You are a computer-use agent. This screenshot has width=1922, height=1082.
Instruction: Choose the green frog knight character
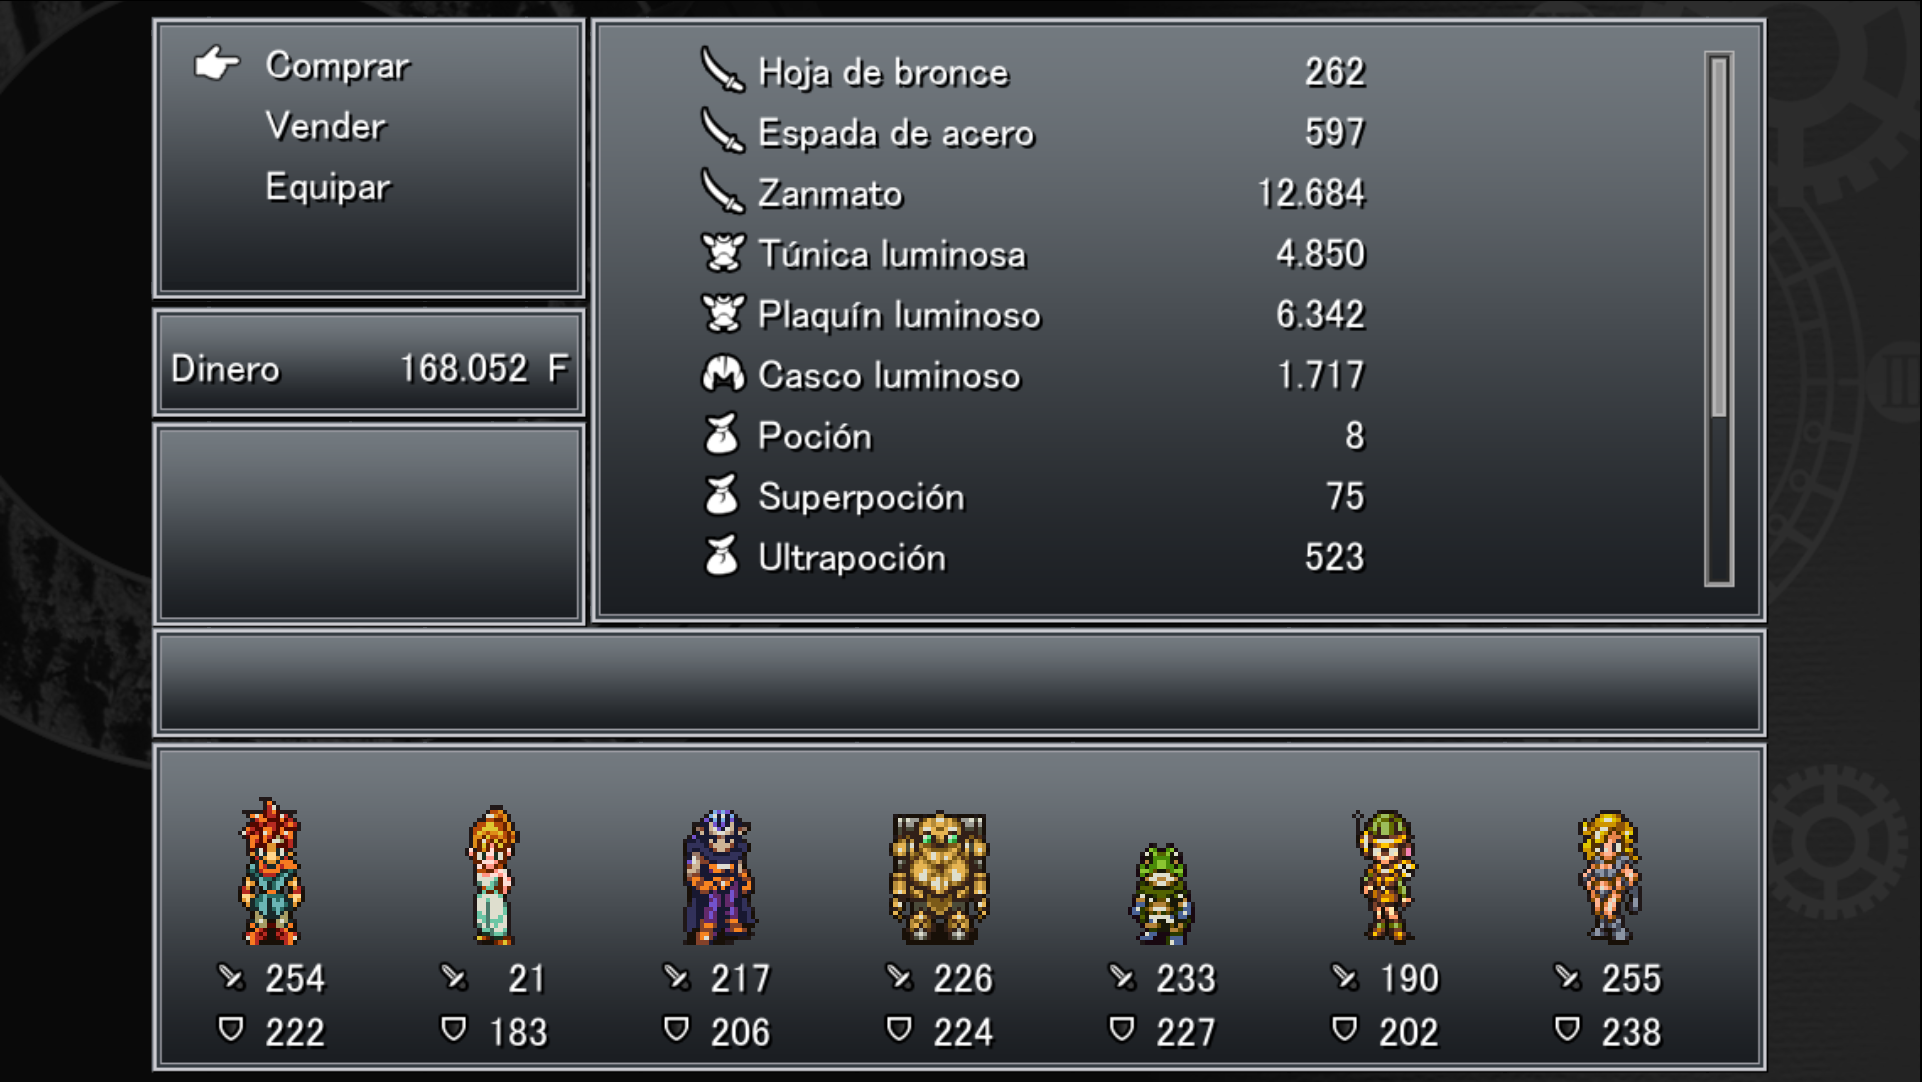coord(1162,894)
